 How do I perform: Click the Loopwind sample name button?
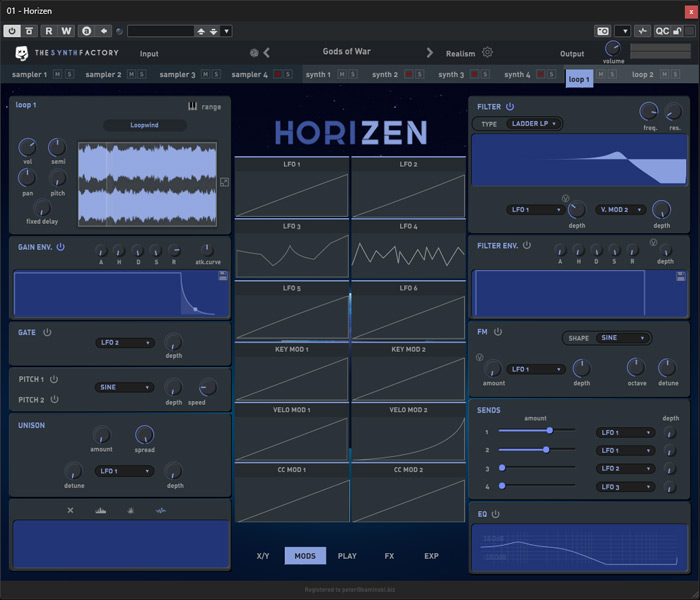[x=145, y=125]
